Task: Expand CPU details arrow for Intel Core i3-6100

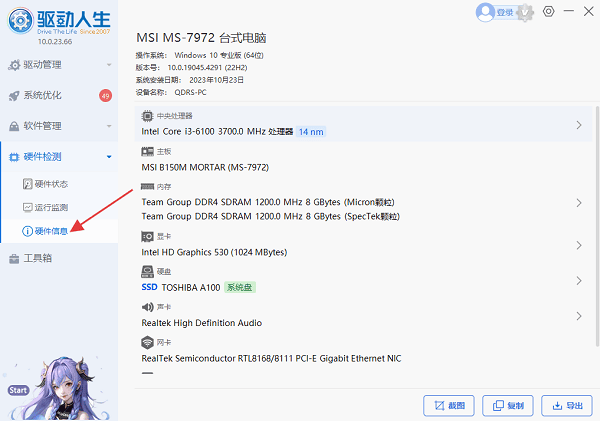Action: (x=579, y=125)
